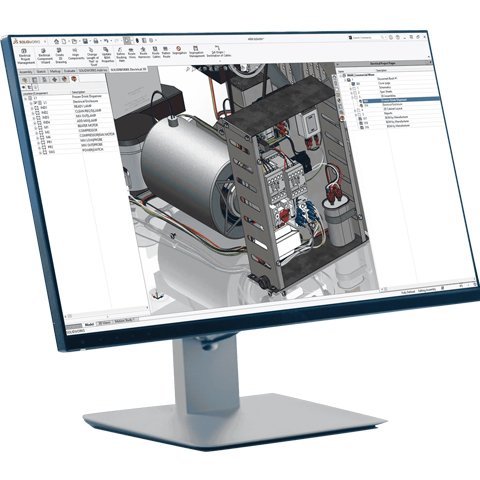Toggle the CLEAN REQ'D LAMP component checkbox
The width and height of the screenshot is (480, 480).
(x=38, y=113)
